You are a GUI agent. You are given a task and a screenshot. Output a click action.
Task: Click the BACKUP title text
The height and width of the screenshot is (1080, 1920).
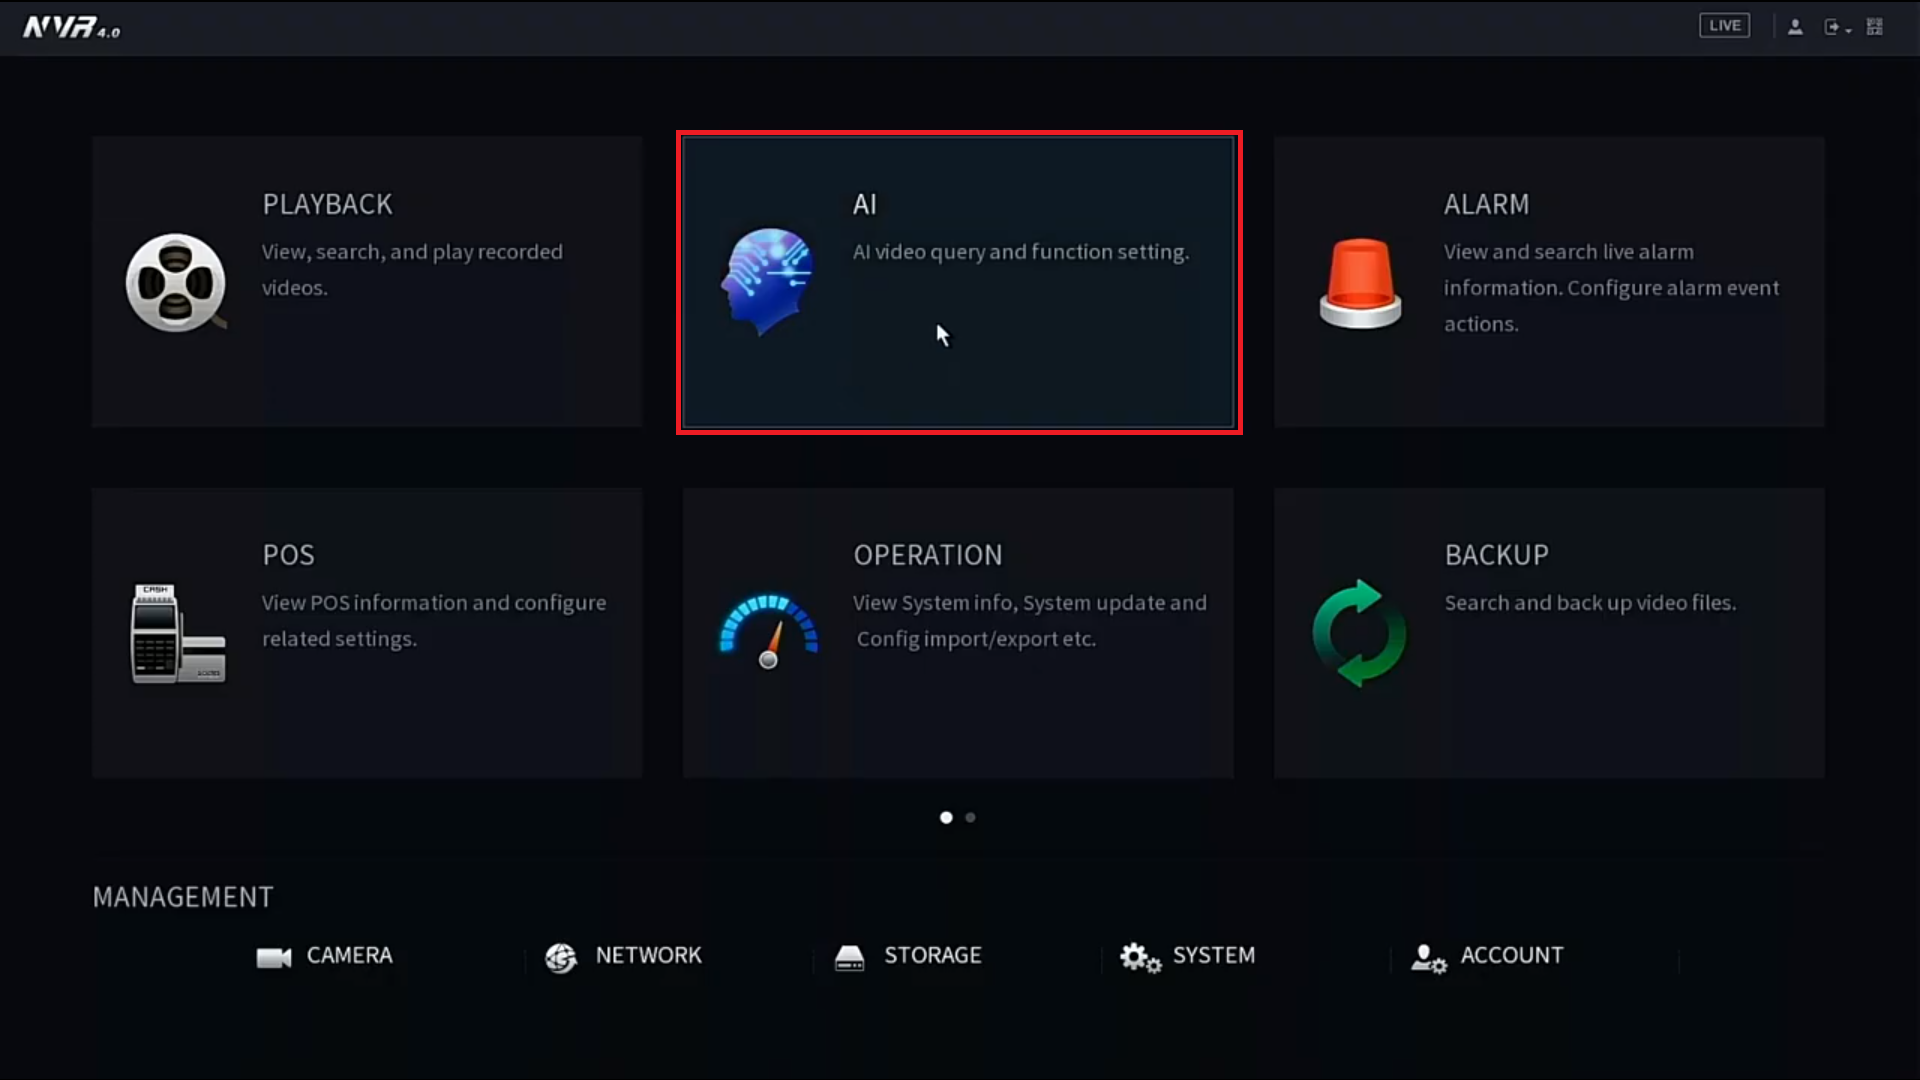(x=1496, y=555)
